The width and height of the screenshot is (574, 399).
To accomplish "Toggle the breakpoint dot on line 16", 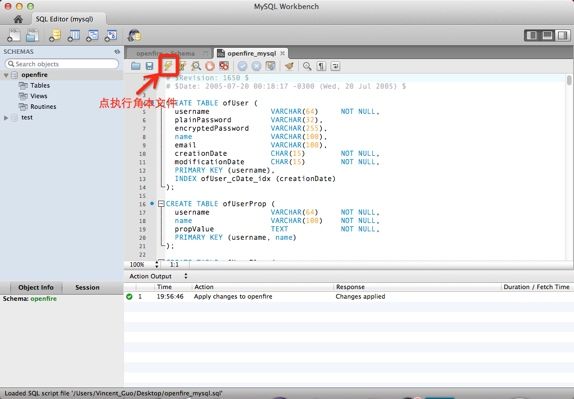I will [152, 204].
